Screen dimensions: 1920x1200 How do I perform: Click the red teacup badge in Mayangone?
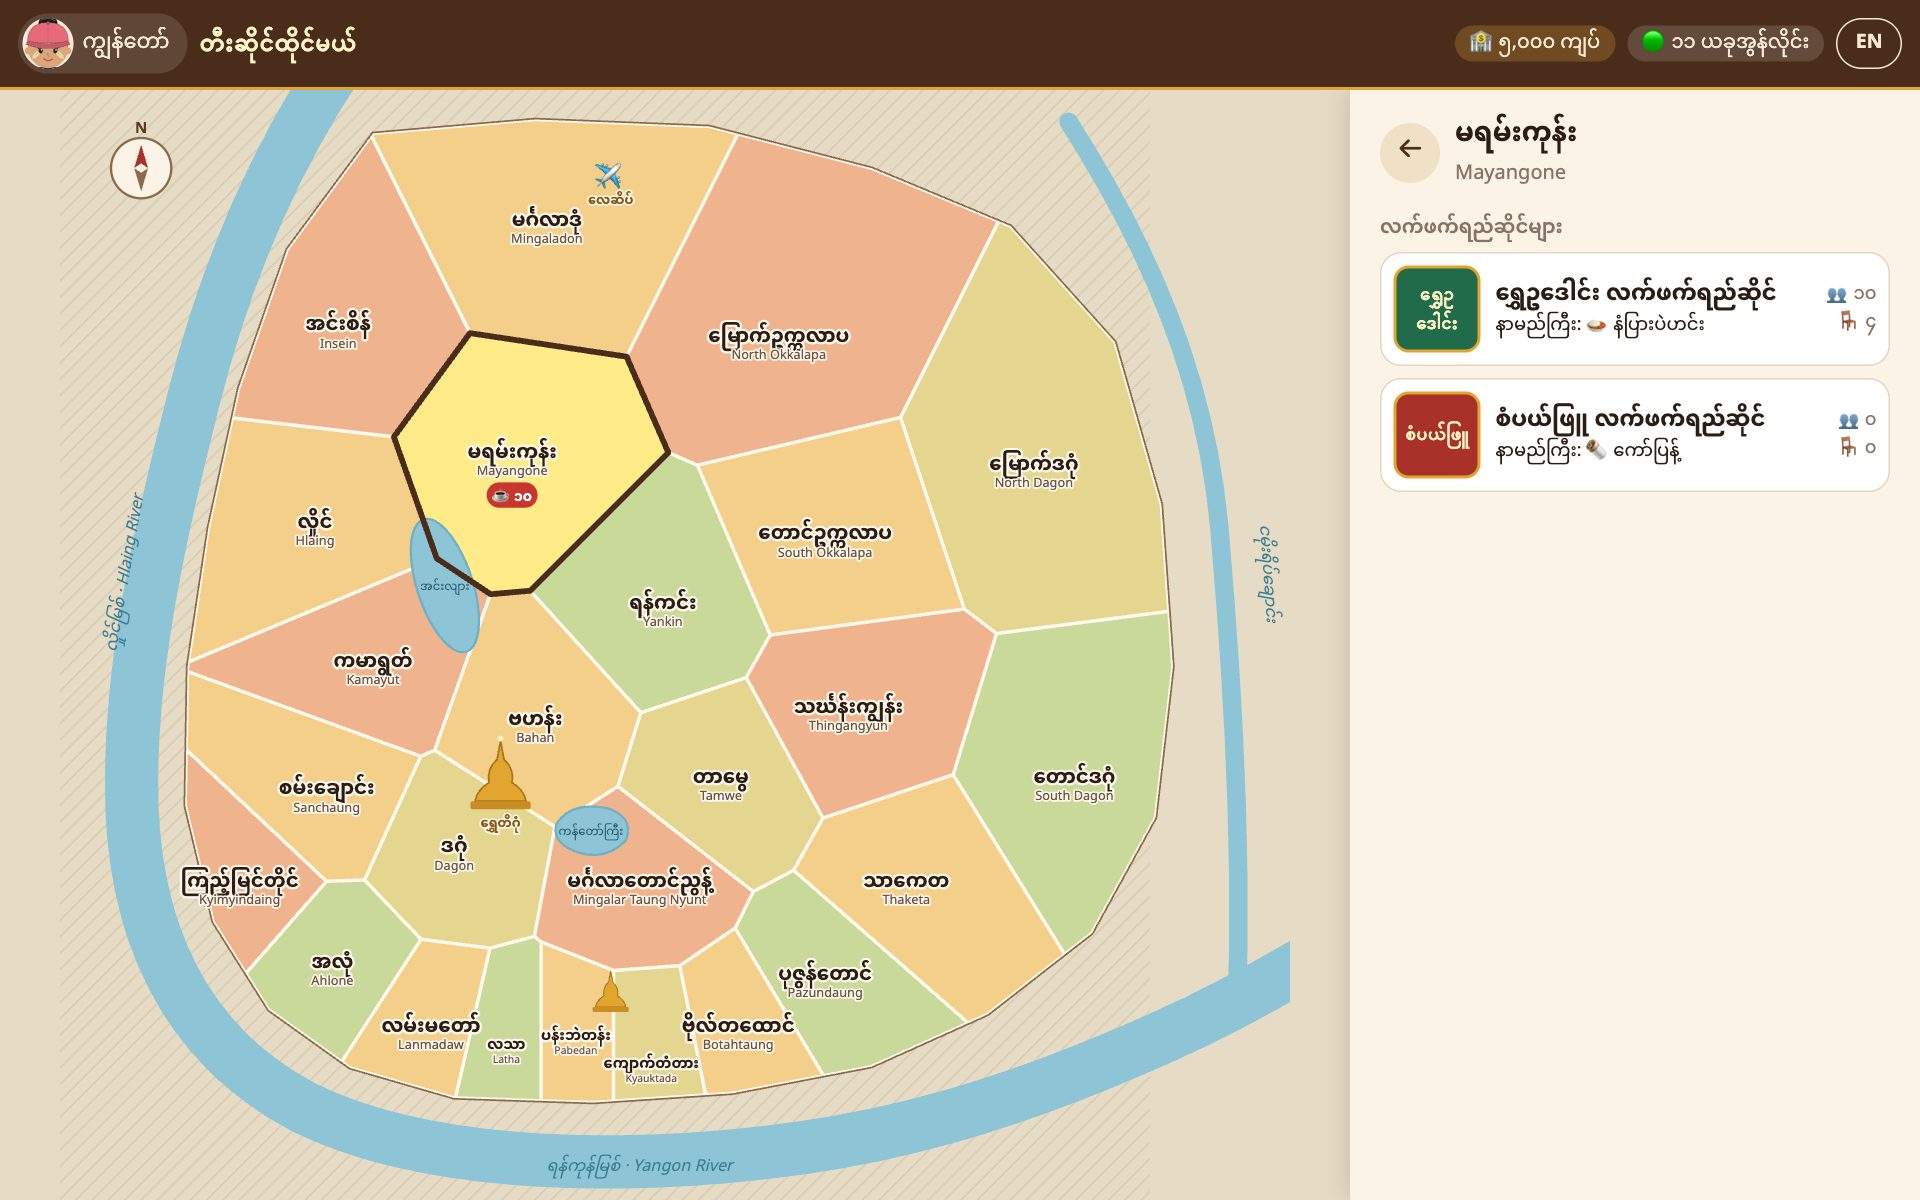(x=512, y=495)
